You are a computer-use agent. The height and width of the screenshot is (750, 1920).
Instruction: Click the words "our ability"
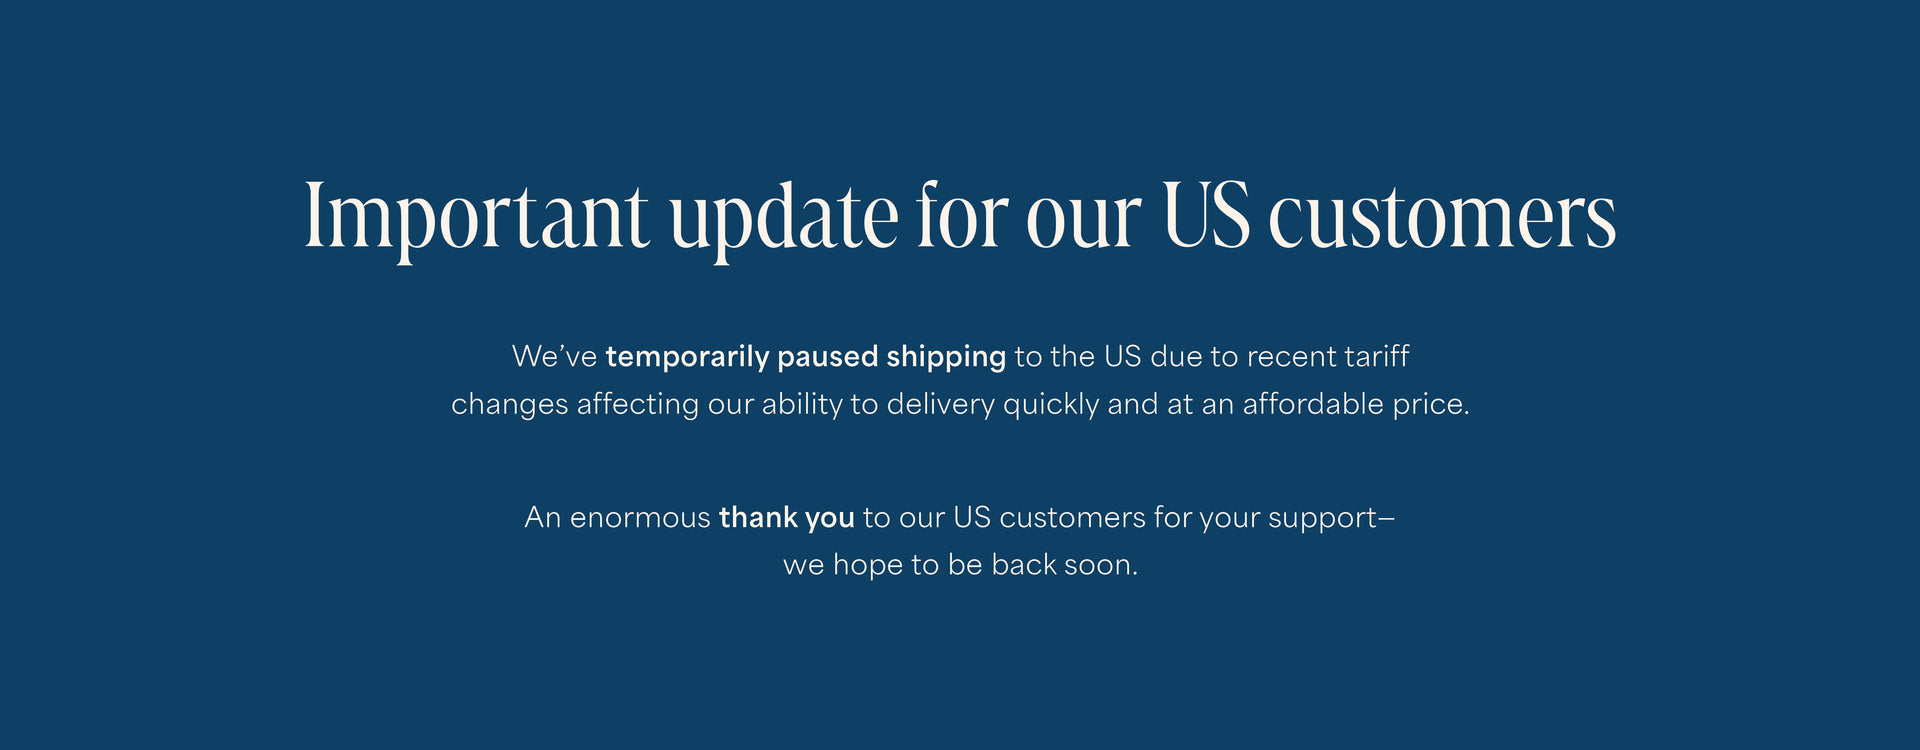coord(775,405)
